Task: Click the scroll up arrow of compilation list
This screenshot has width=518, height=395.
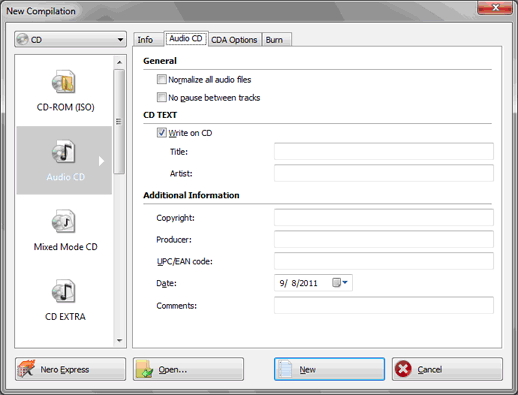Action: tap(119, 62)
